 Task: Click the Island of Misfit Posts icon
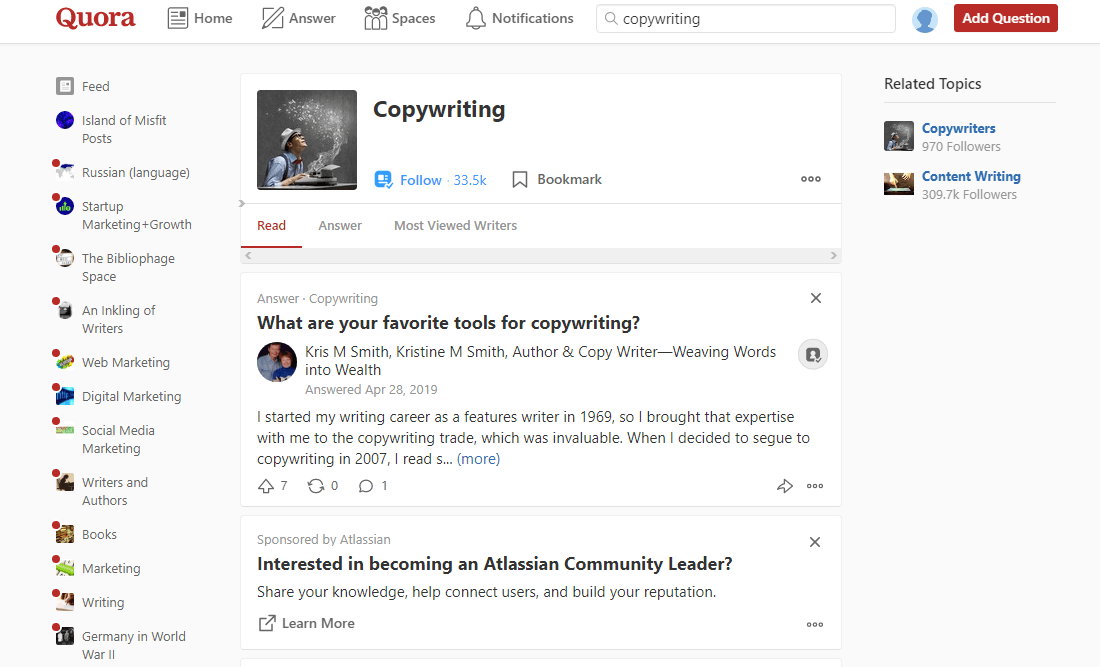pyautogui.click(x=65, y=120)
